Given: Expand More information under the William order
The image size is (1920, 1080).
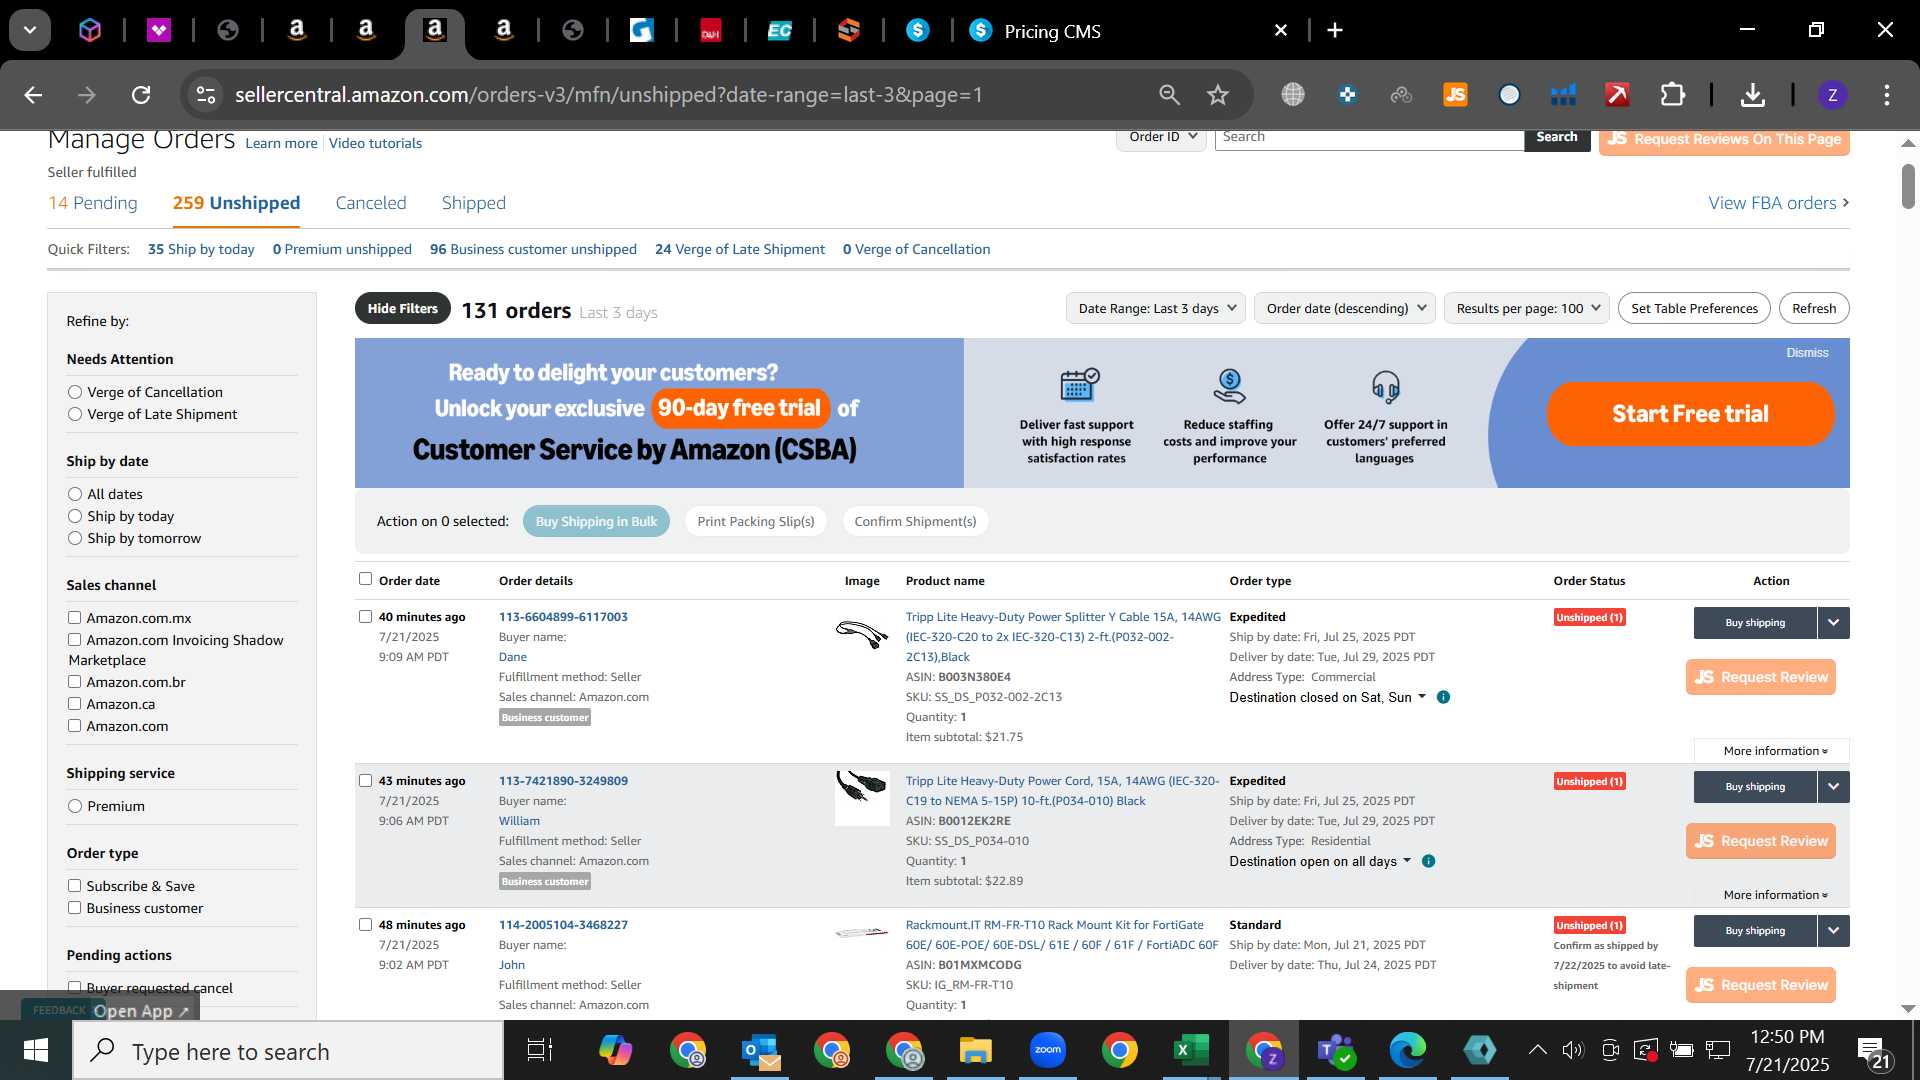Looking at the screenshot, I should [x=1774, y=895].
